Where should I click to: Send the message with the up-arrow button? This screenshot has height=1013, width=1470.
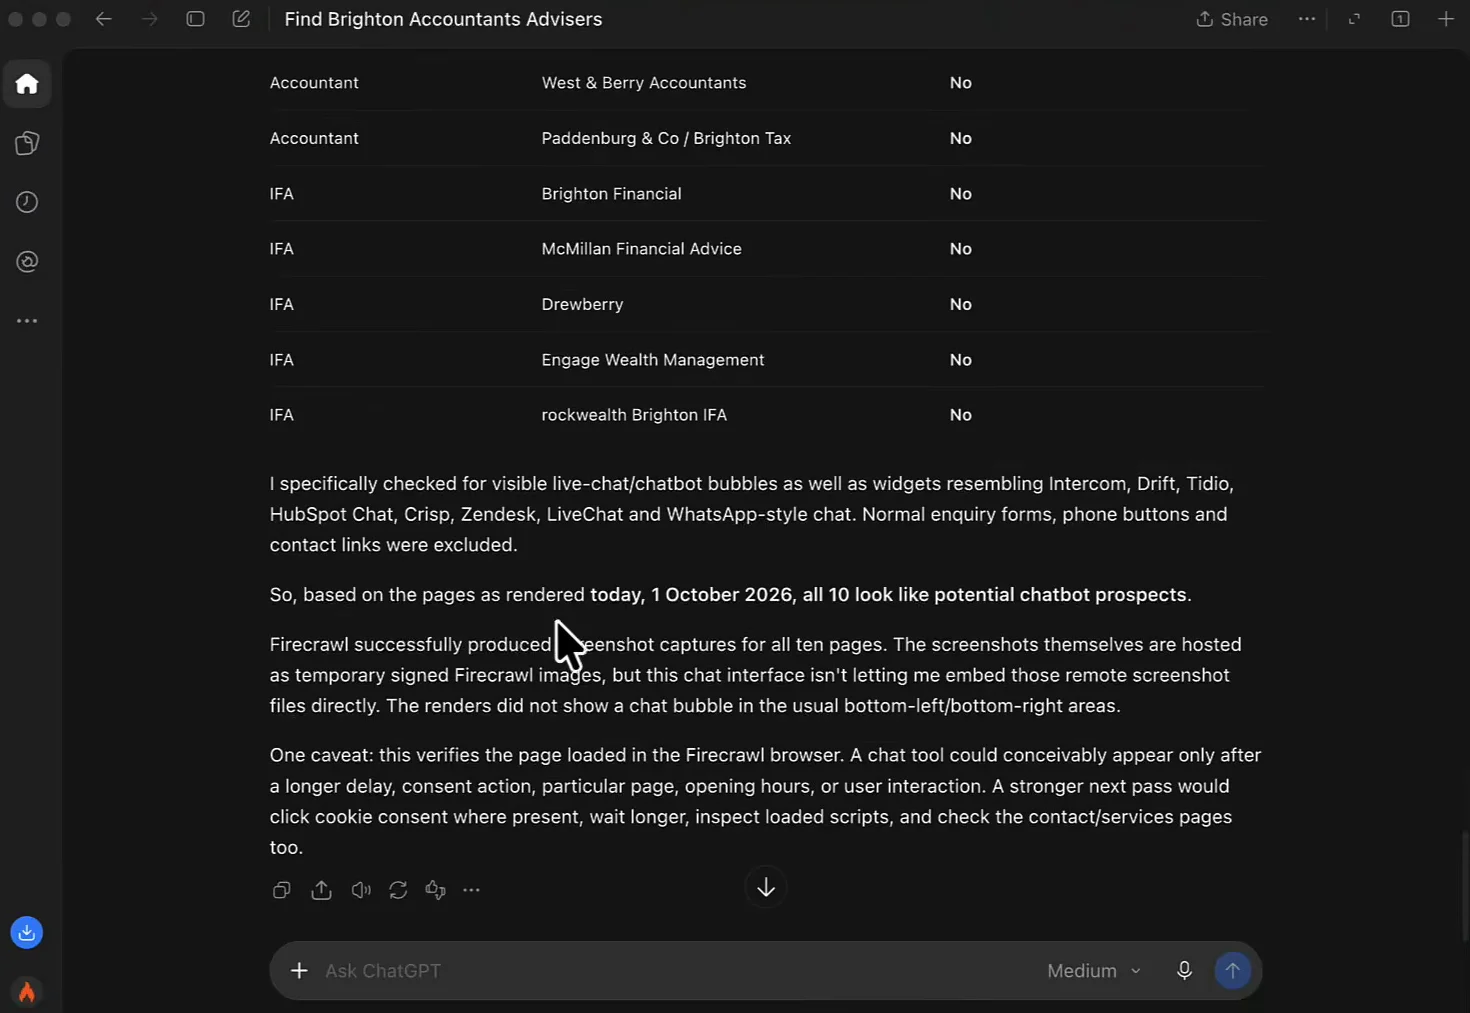pos(1232,971)
